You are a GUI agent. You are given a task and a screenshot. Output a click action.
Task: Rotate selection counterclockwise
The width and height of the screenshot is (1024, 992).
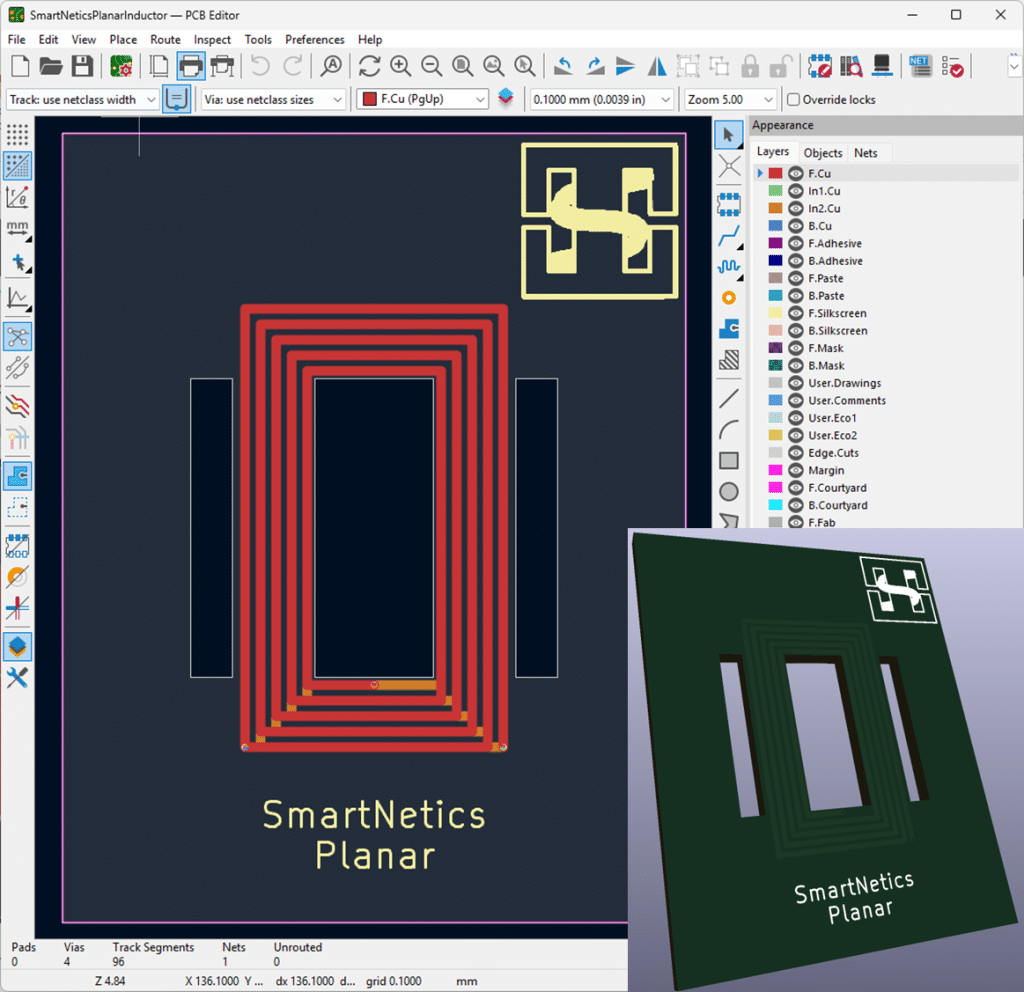pos(563,66)
